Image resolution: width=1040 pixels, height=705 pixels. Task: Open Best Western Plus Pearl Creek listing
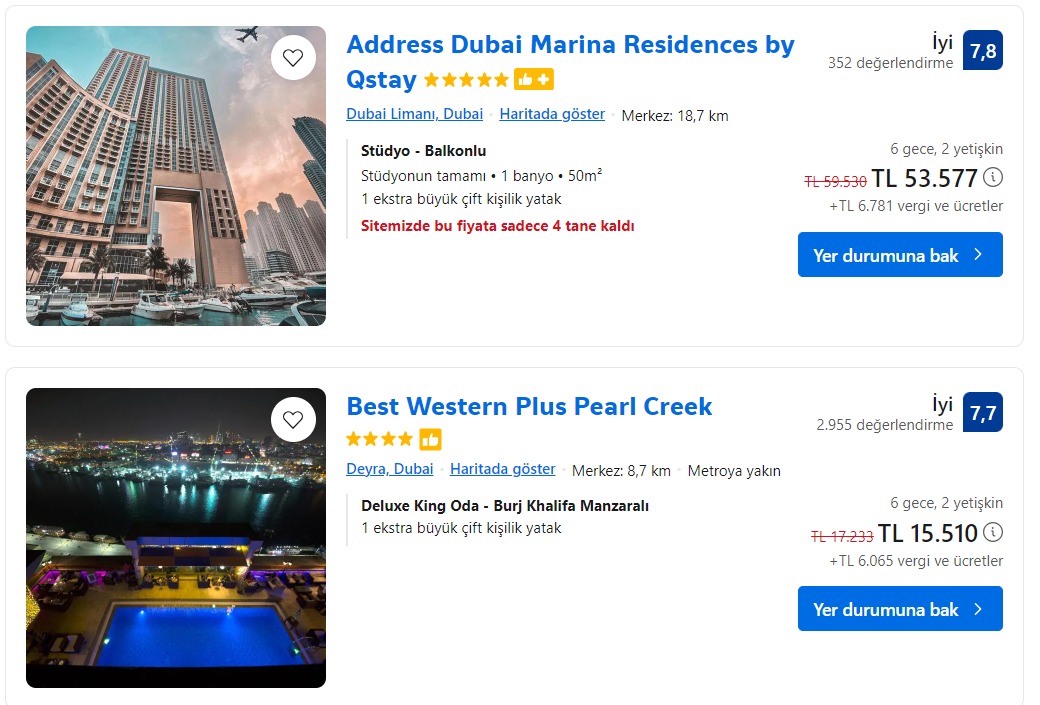529,407
